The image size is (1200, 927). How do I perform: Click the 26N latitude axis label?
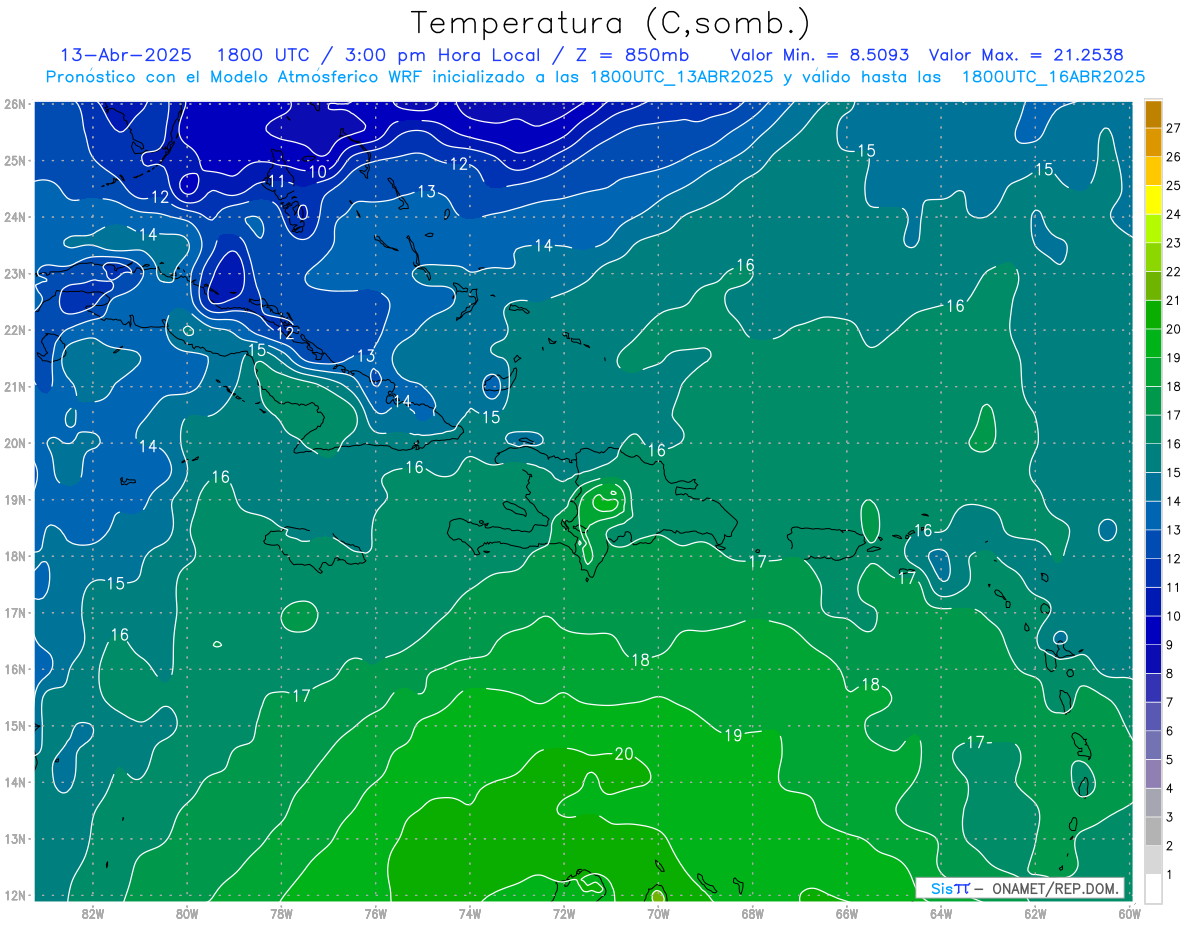point(14,104)
